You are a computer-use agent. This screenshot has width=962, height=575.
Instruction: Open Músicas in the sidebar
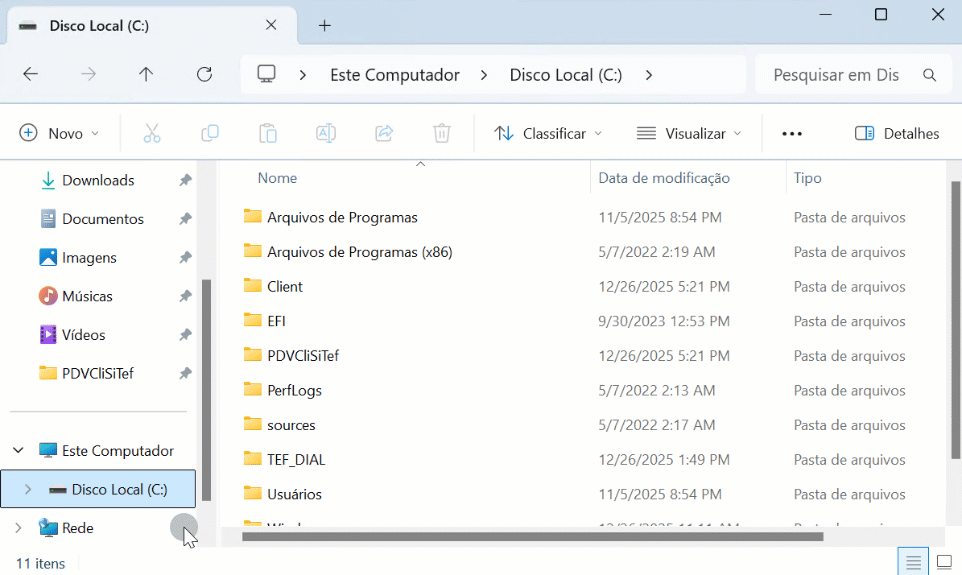(87, 296)
